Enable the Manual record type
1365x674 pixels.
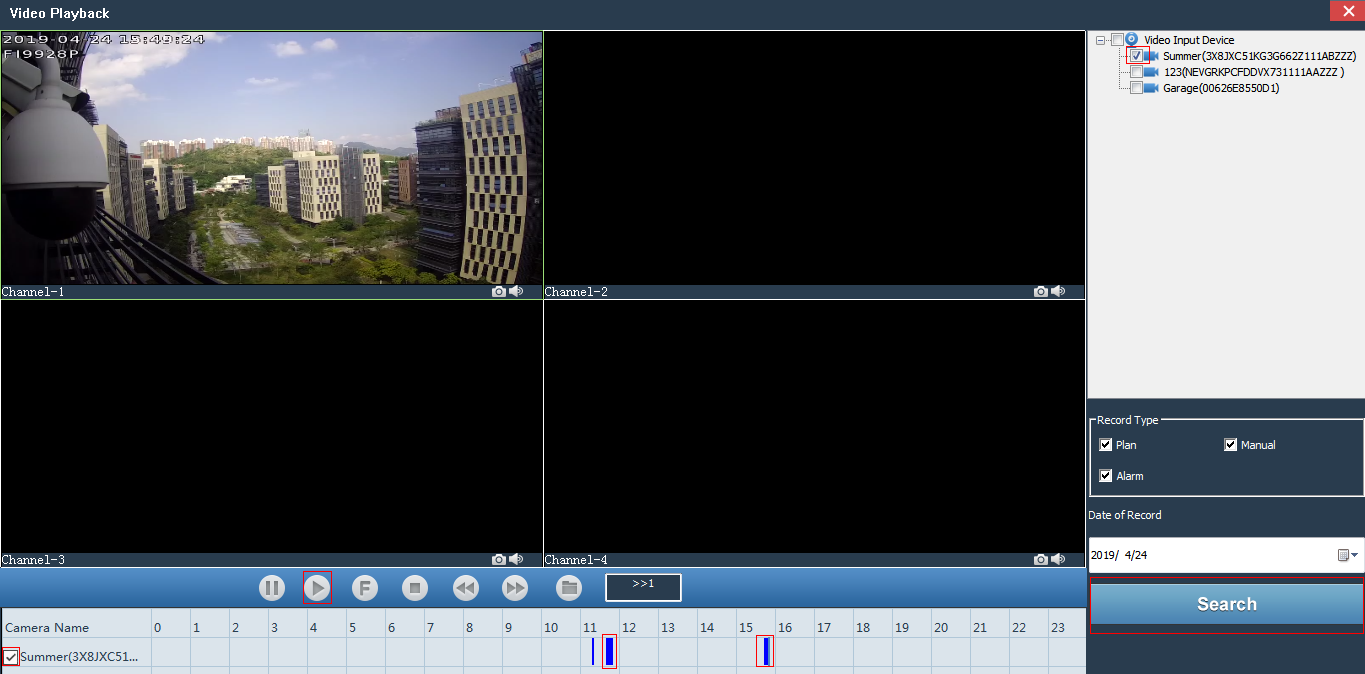point(1230,444)
